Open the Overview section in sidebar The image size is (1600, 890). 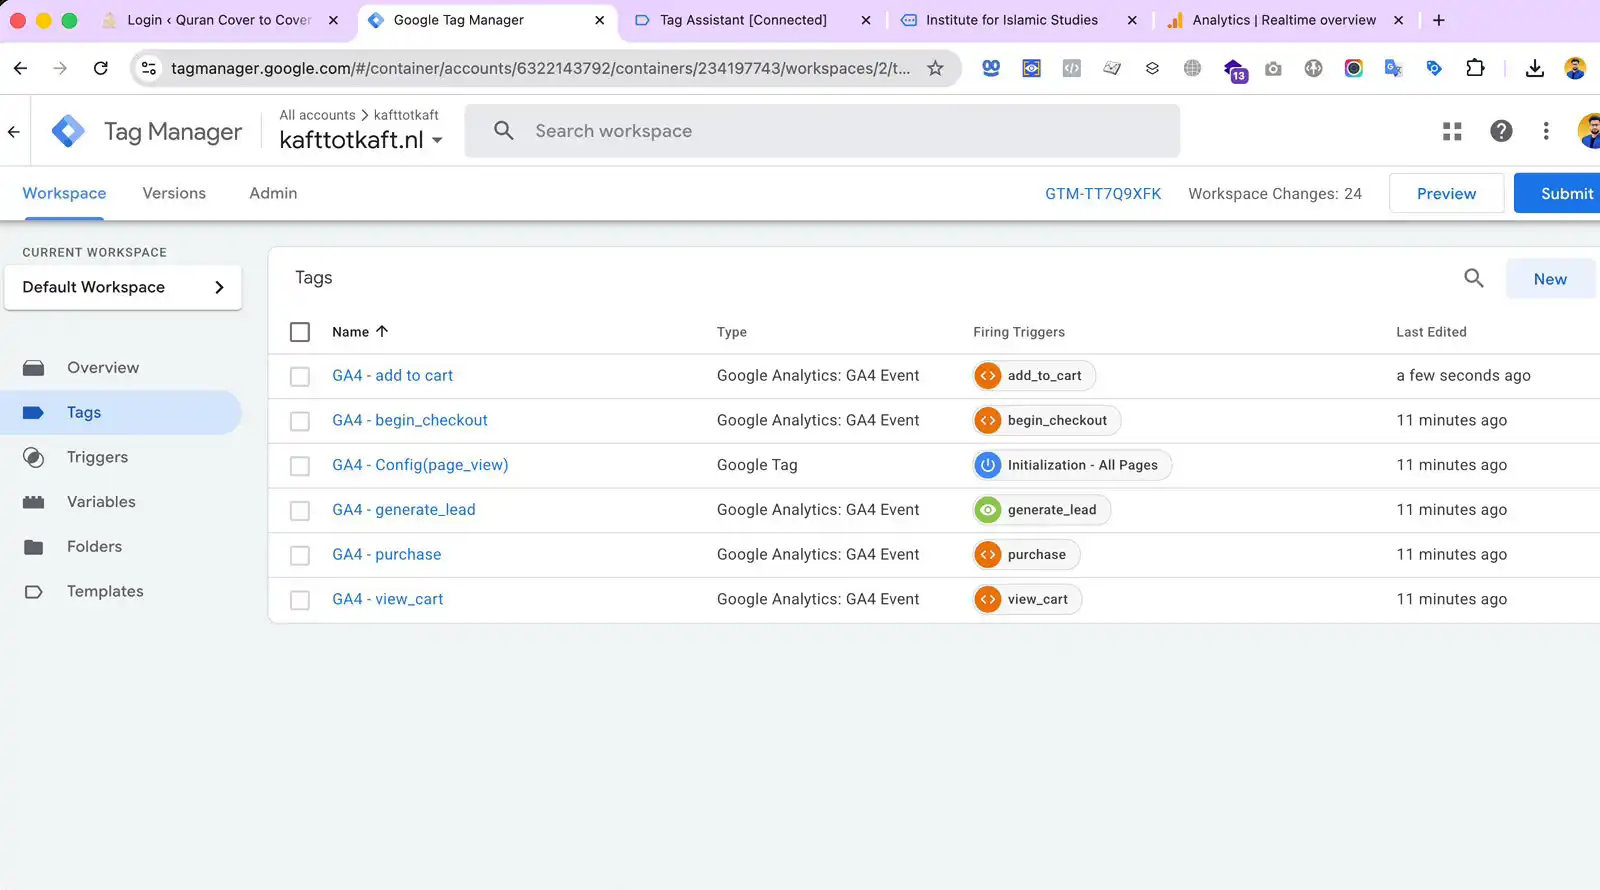click(103, 368)
